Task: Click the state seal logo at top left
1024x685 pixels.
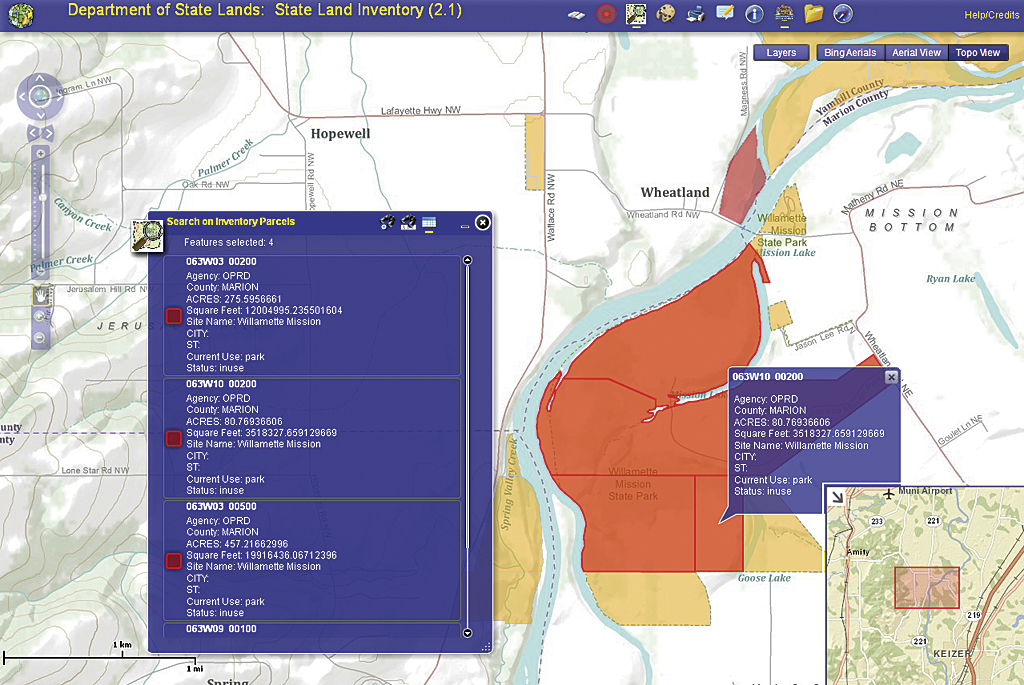Action: (x=21, y=16)
